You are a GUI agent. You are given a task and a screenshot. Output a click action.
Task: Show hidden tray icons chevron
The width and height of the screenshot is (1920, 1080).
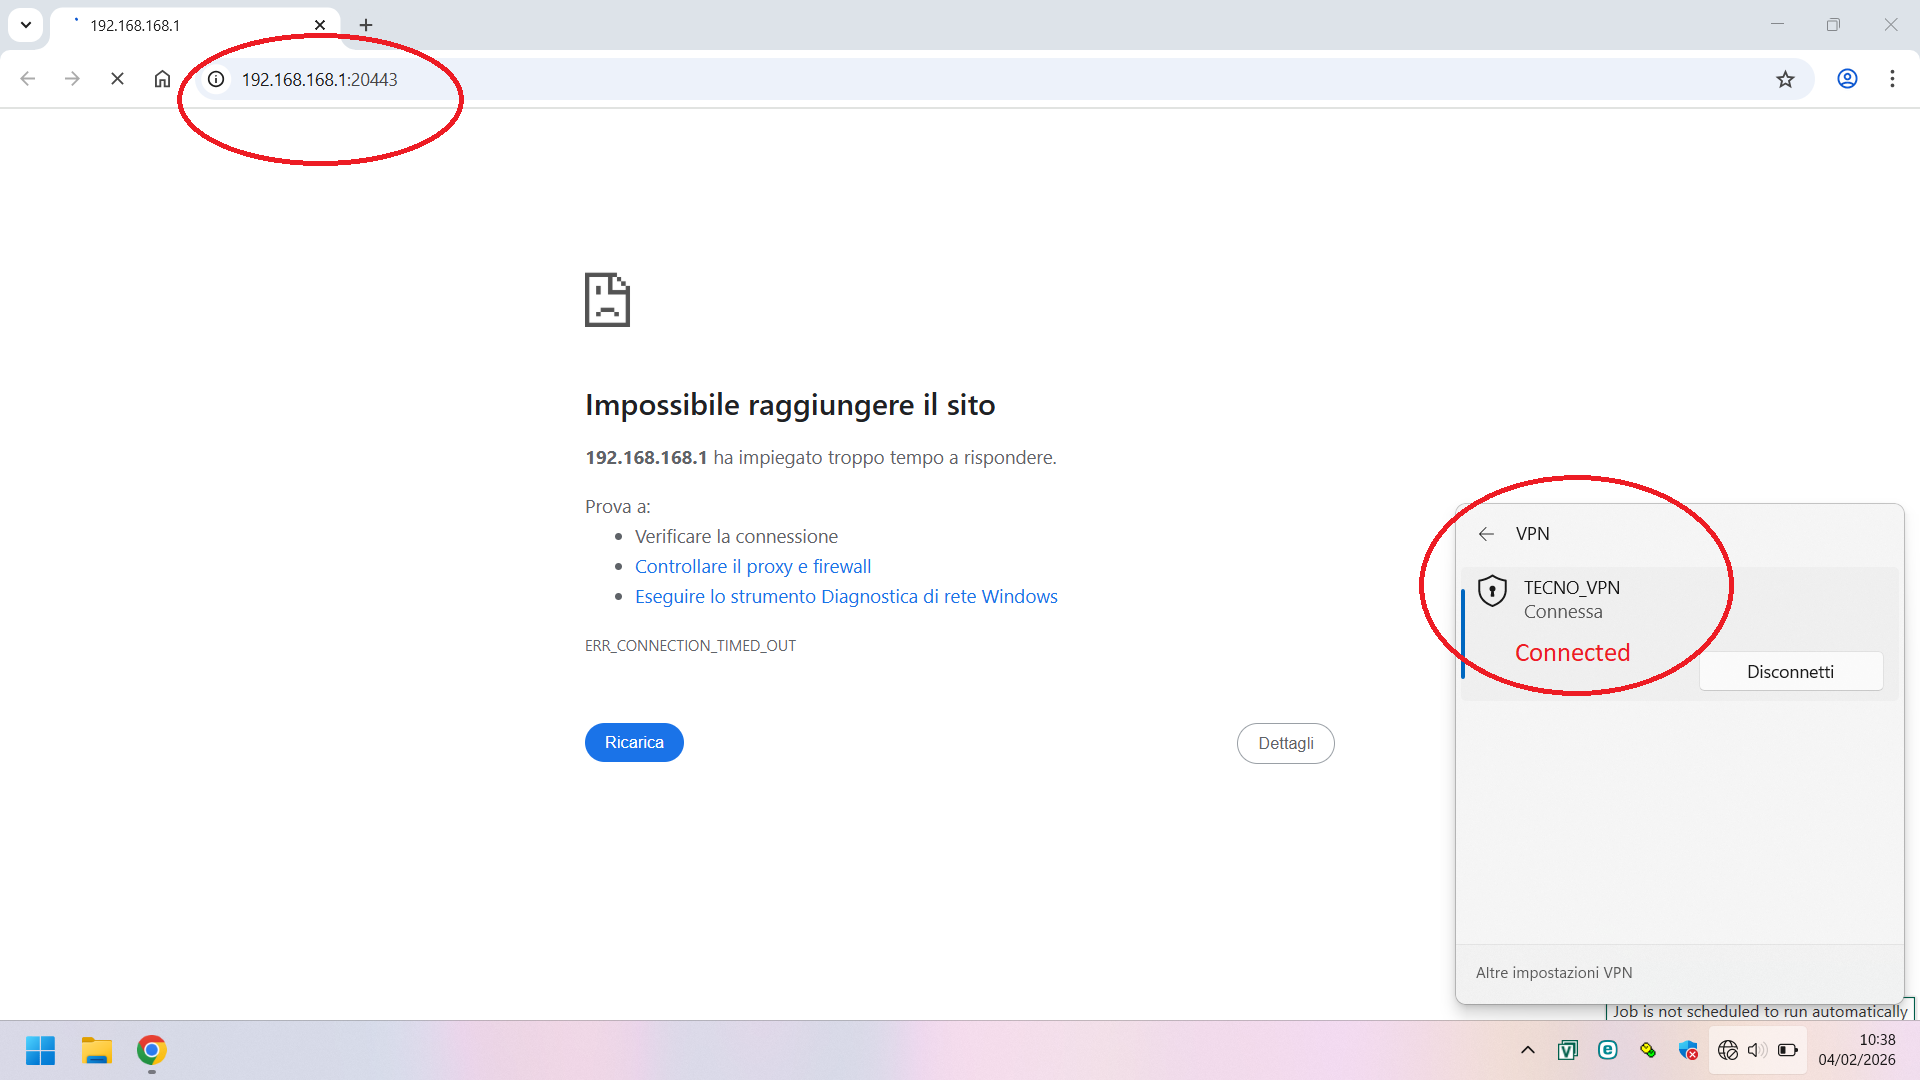click(1528, 1050)
